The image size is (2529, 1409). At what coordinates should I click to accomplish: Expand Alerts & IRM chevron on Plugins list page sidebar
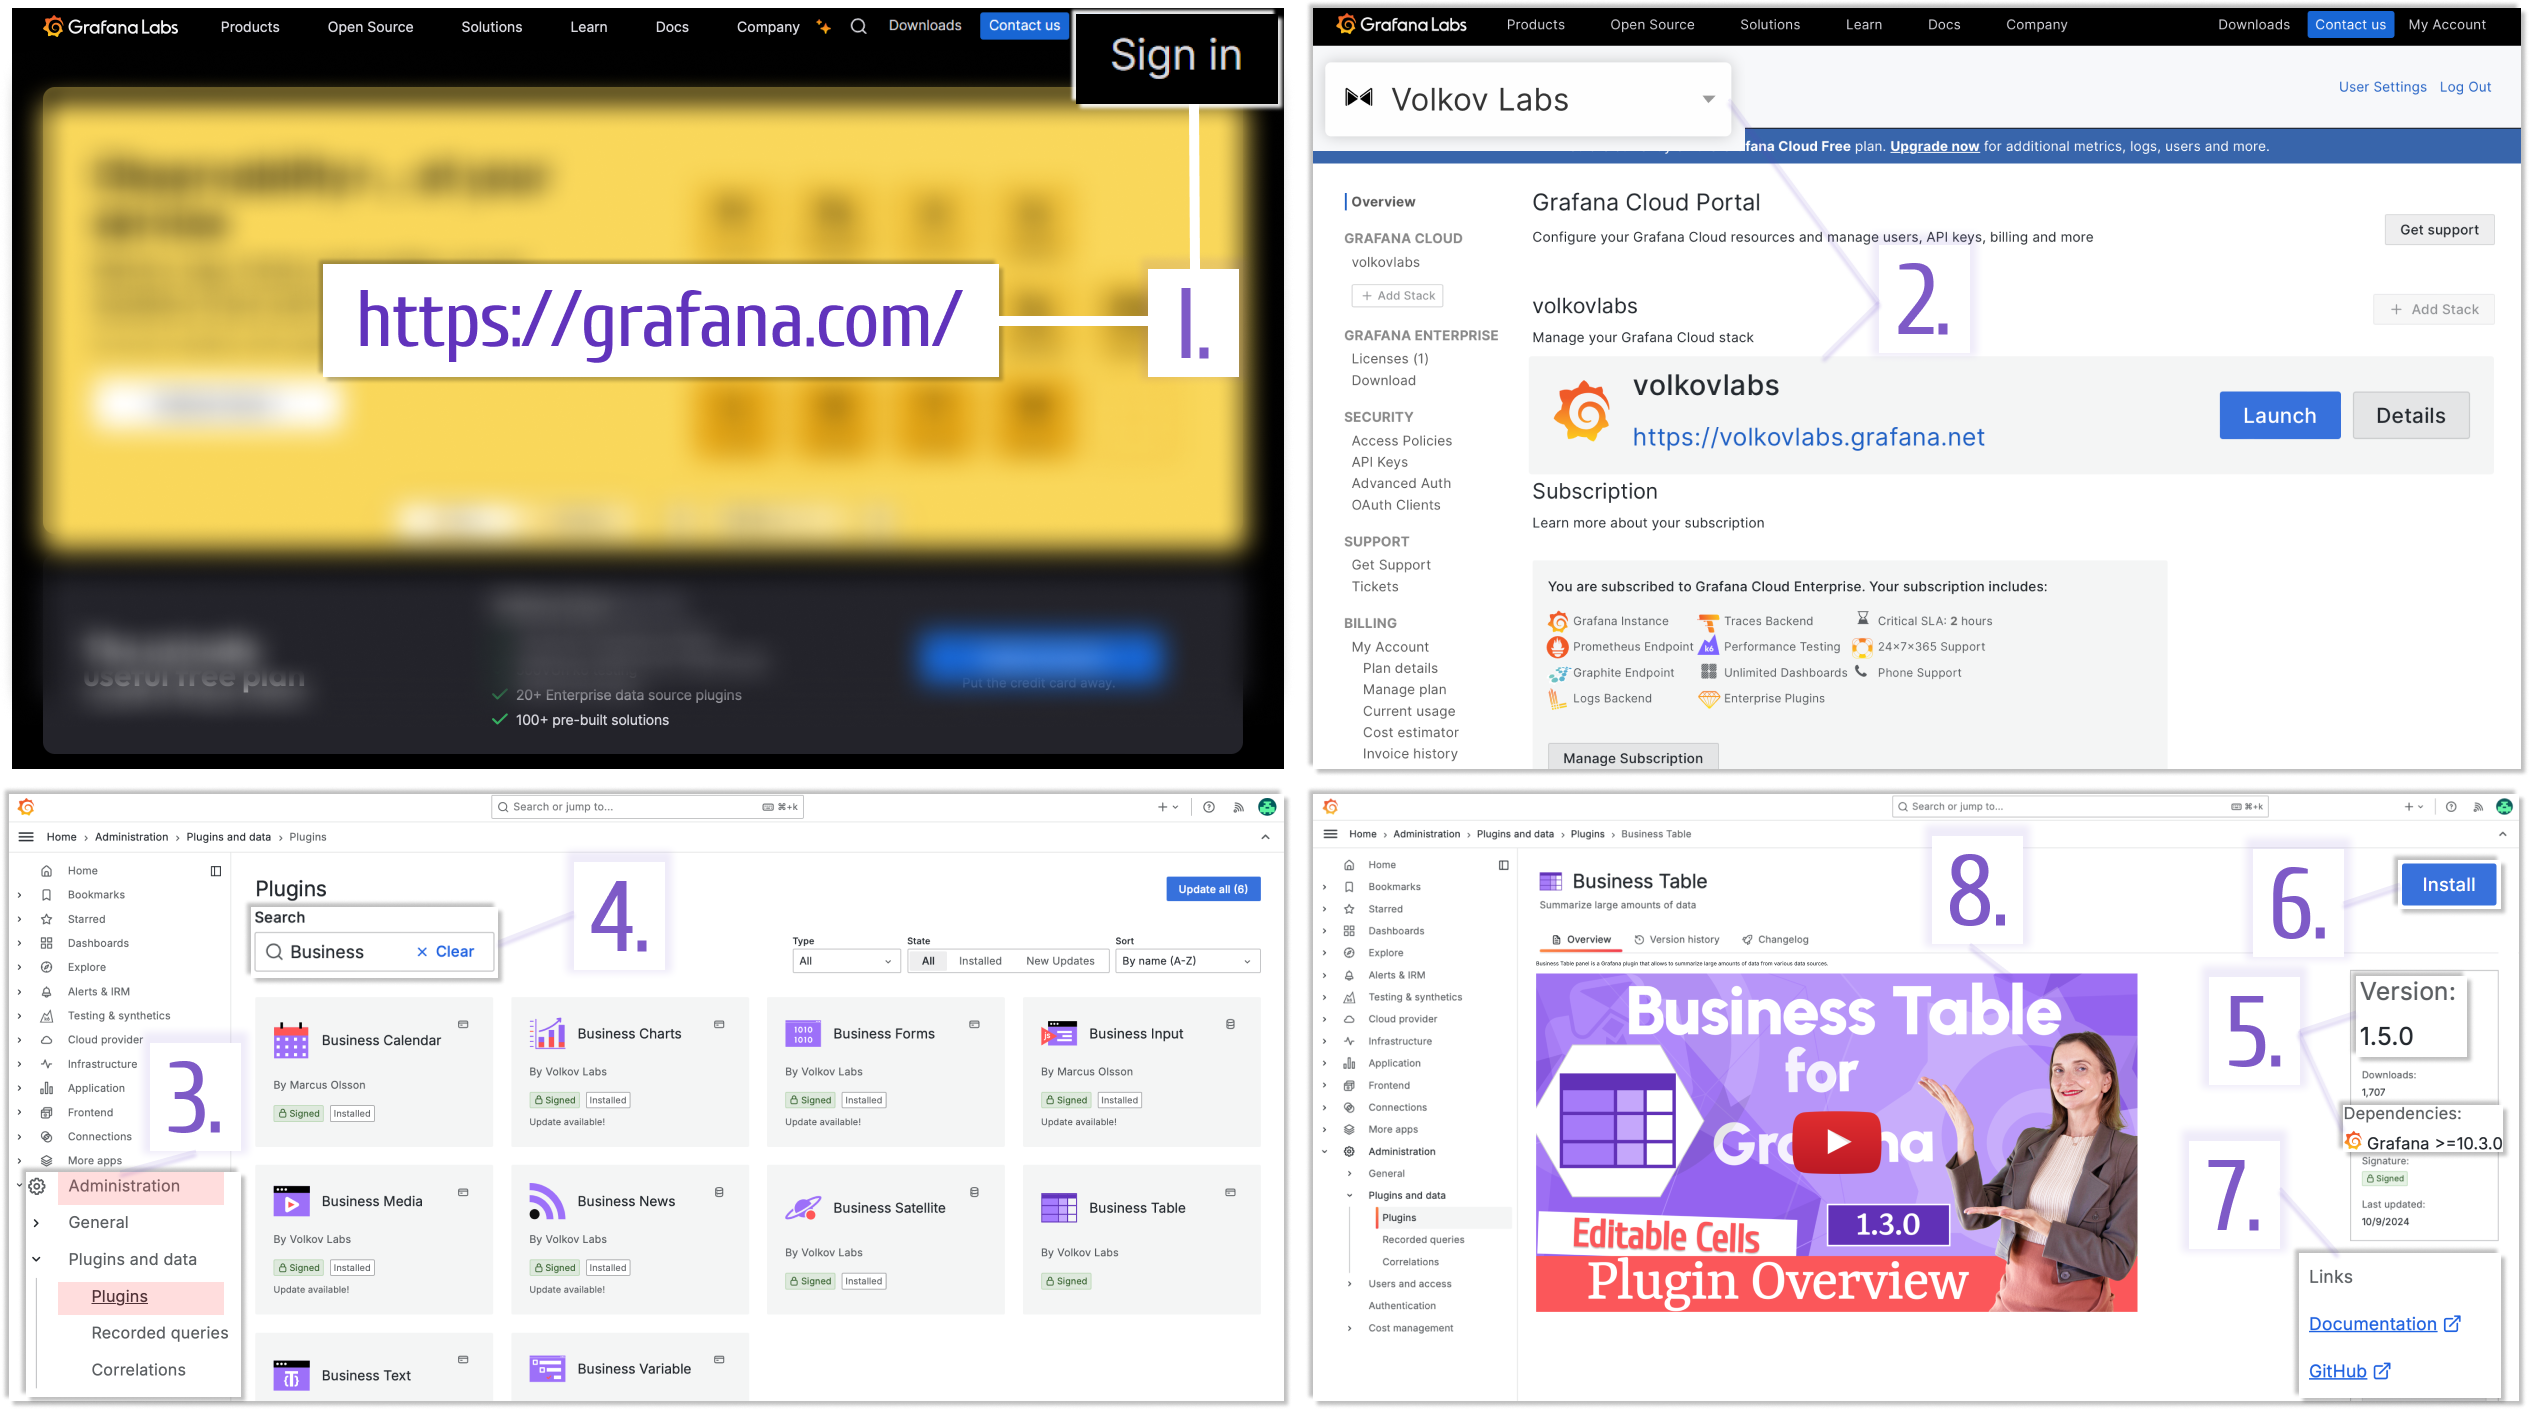pos(19,992)
